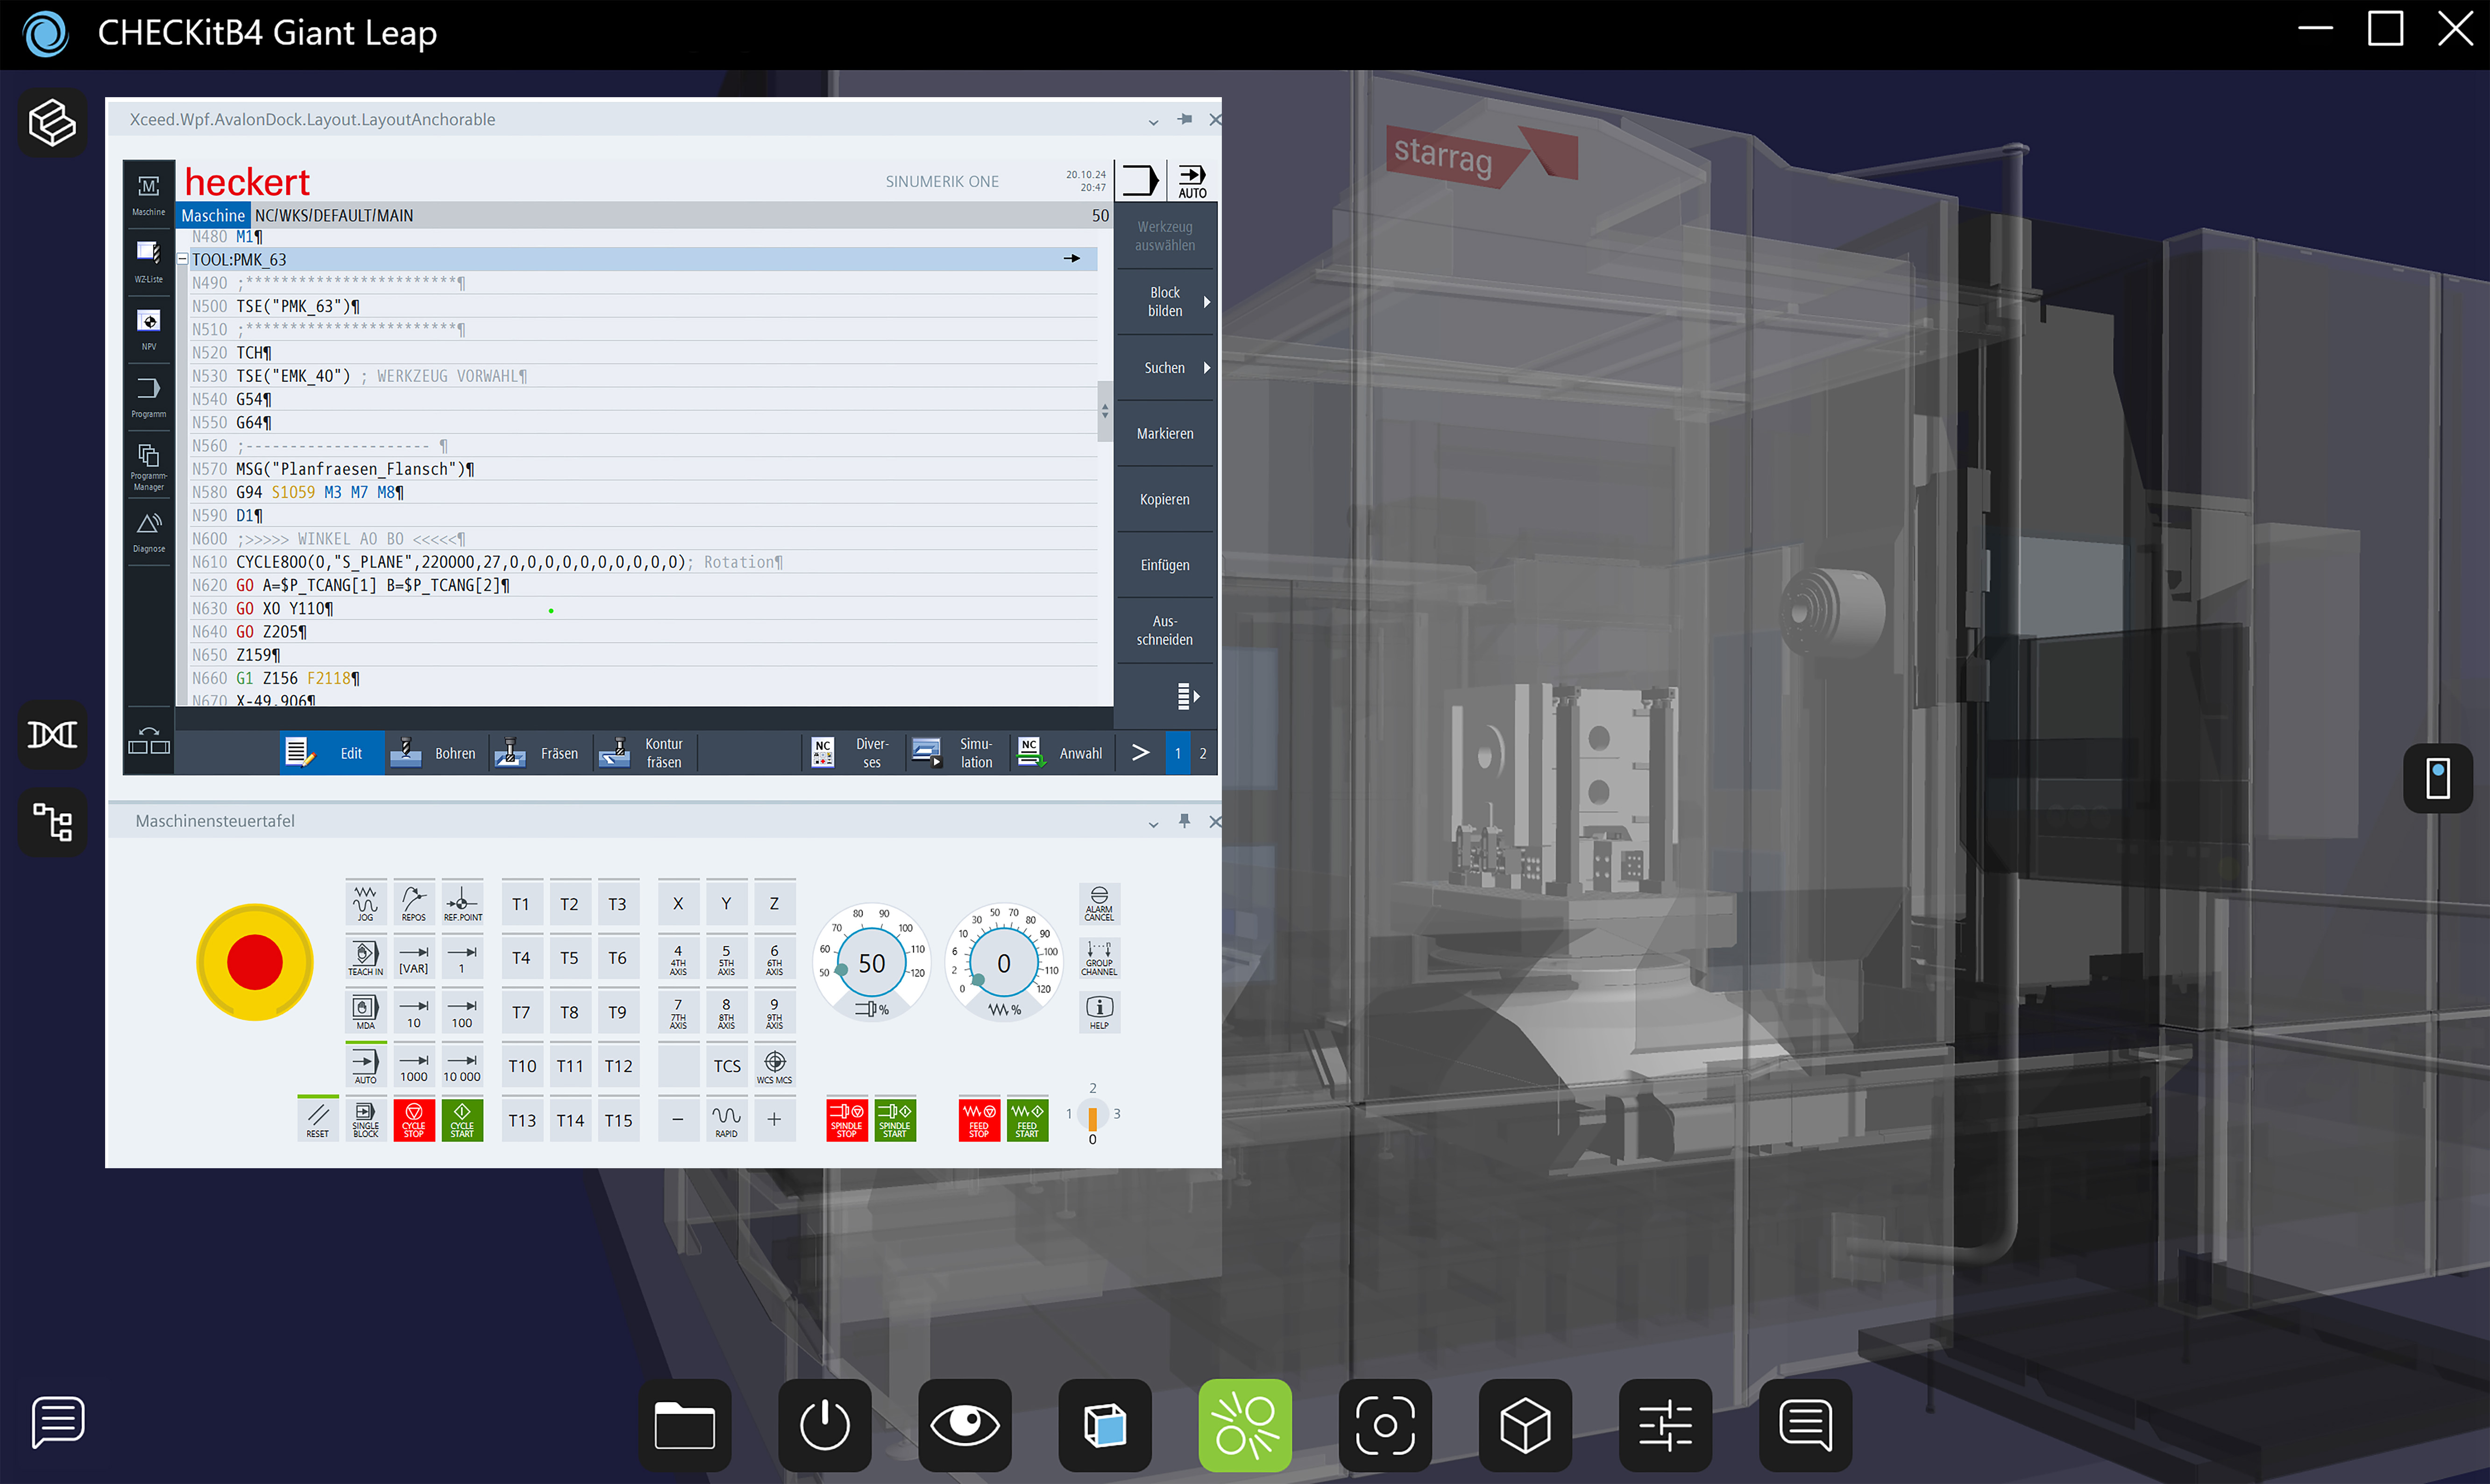Expand the Block bilden softkey submenu
Image resolution: width=2490 pixels, height=1484 pixels.
(1166, 302)
